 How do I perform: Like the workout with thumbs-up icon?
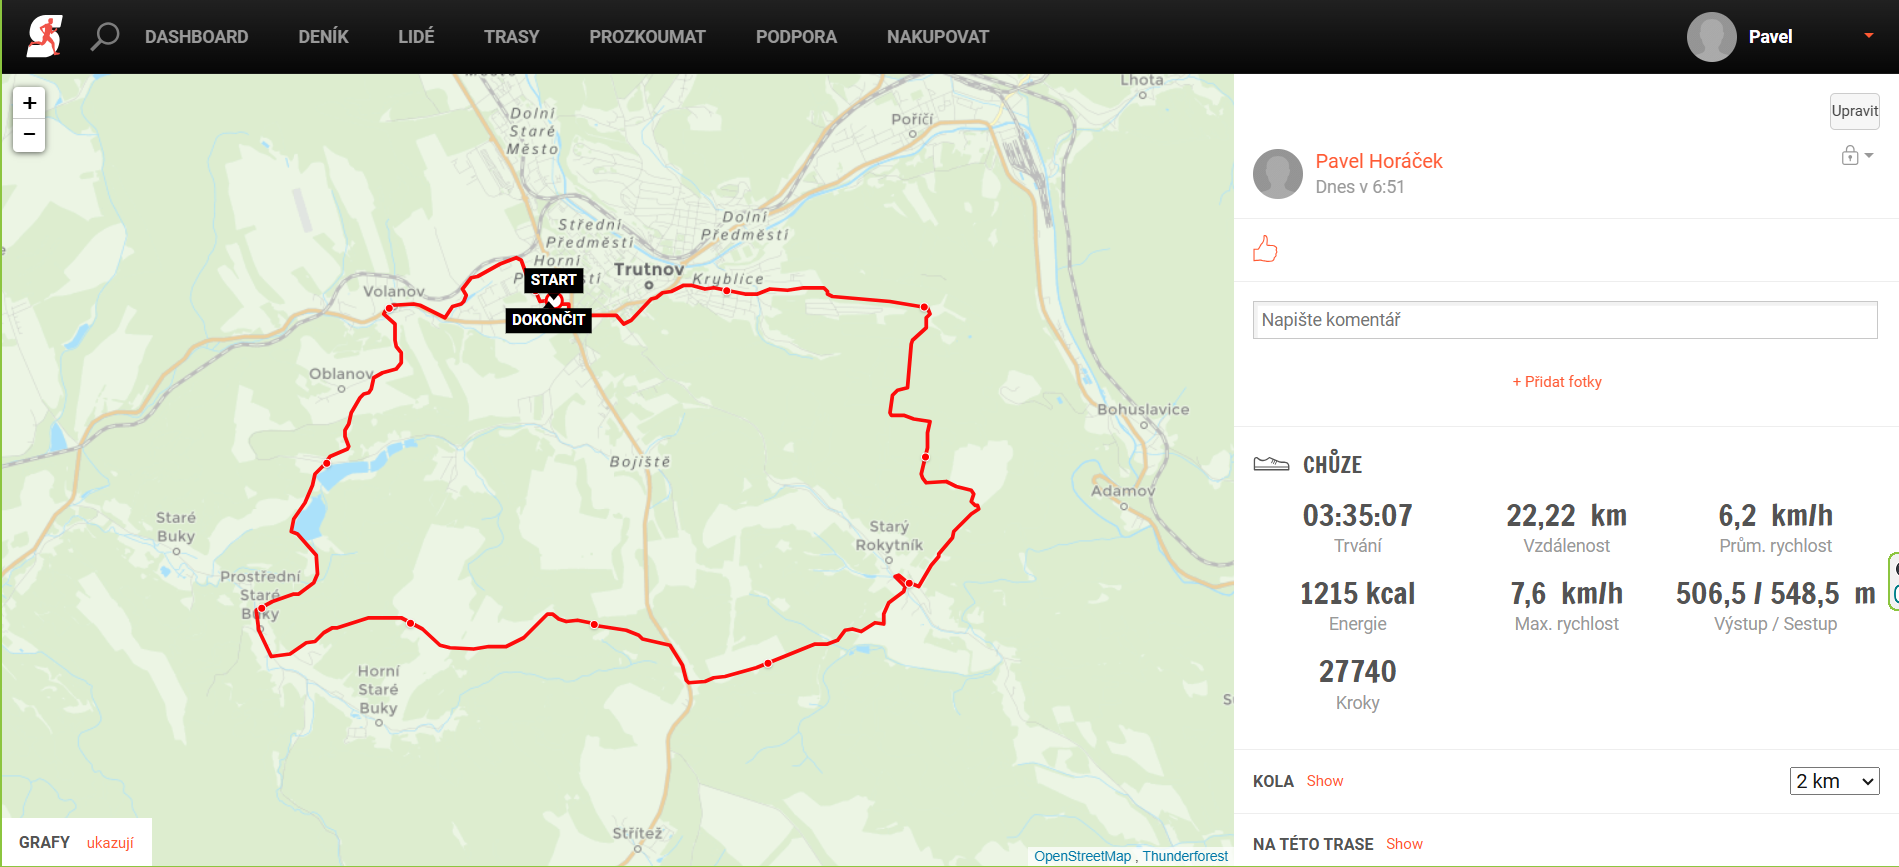tap(1265, 249)
